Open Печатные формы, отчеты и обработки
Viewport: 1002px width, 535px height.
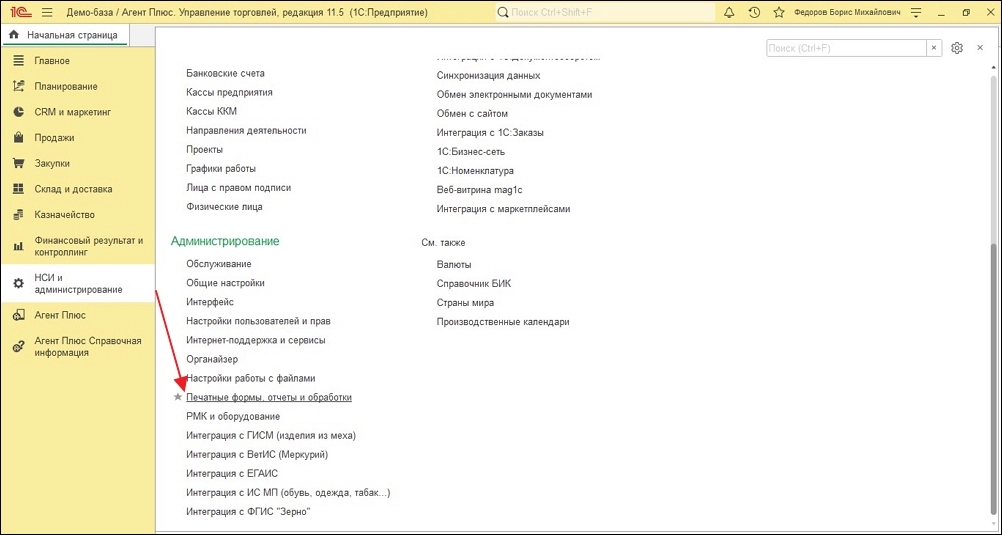click(269, 398)
